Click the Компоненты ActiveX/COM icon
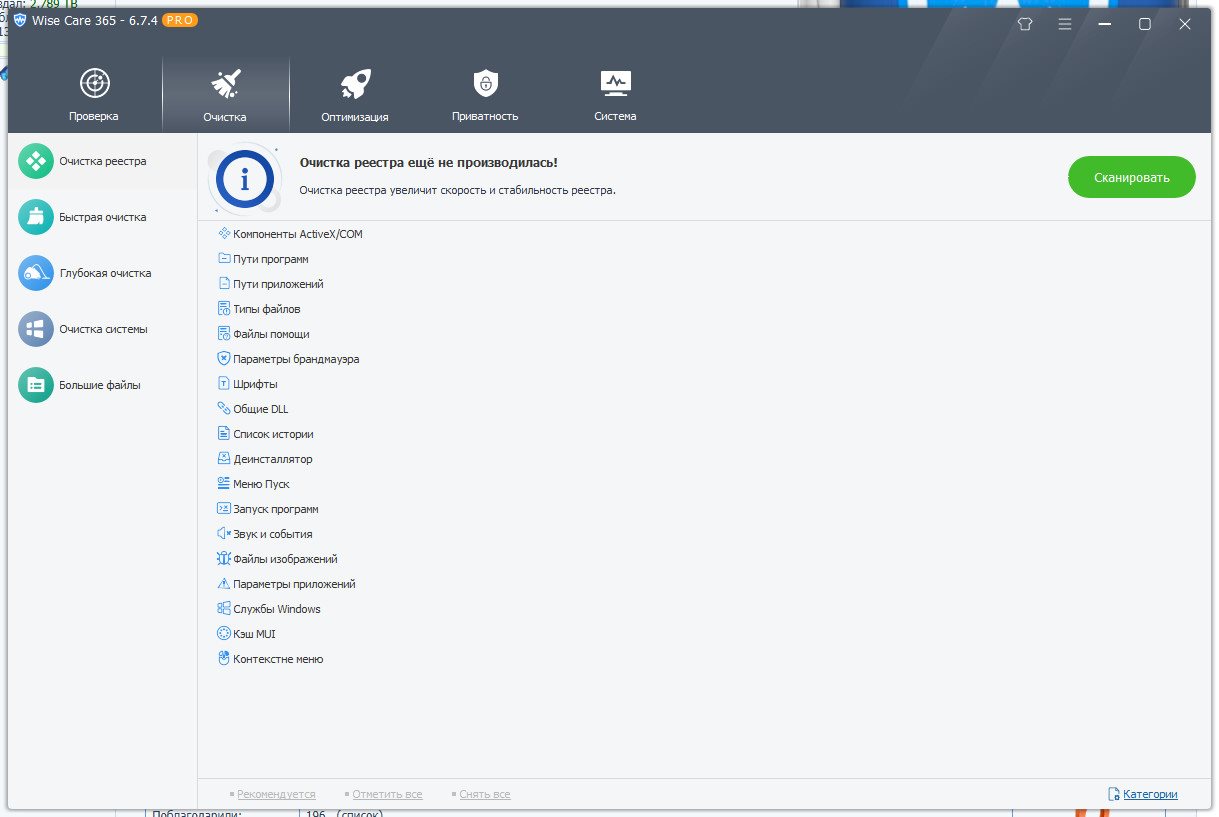Screen dimensions: 1219x817 [224, 233]
